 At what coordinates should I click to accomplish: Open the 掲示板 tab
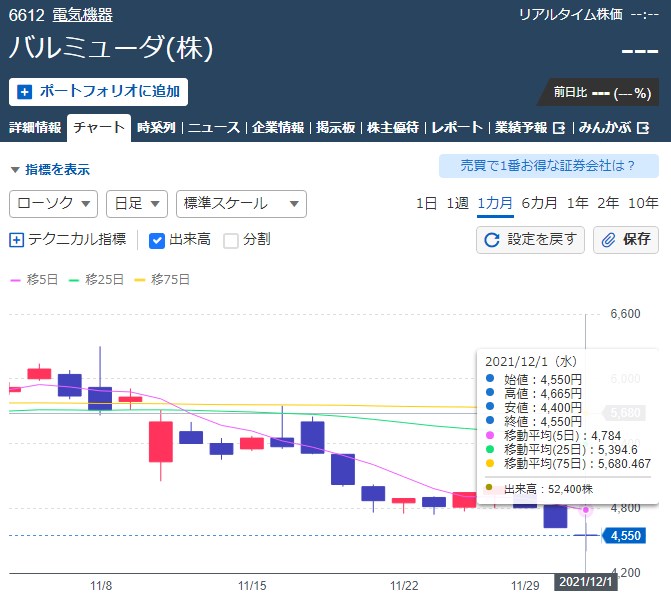pyautogui.click(x=336, y=128)
